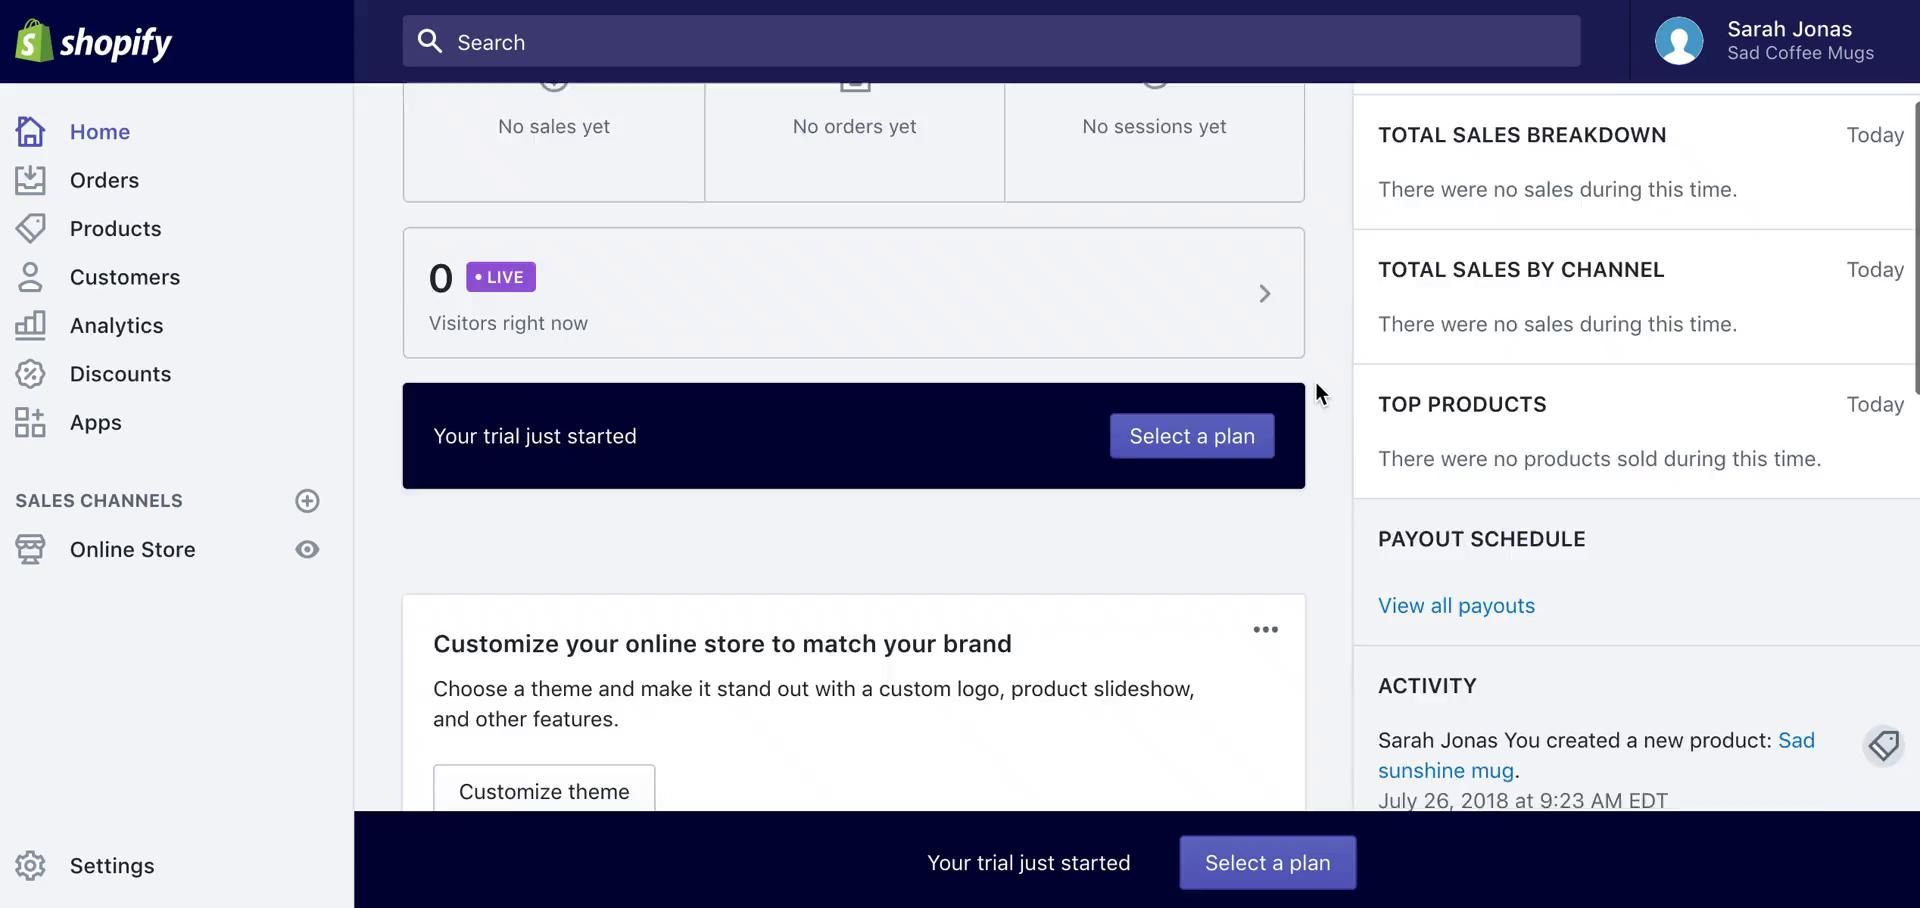Click the Customize theme button

[544, 791]
